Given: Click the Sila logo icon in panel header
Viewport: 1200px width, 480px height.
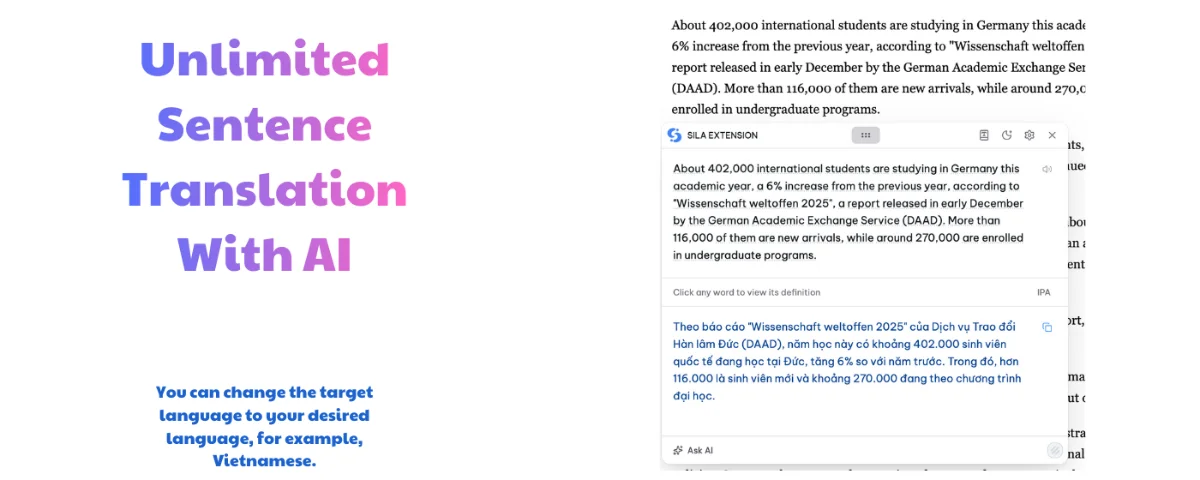Looking at the screenshot, I should (675, 135).
